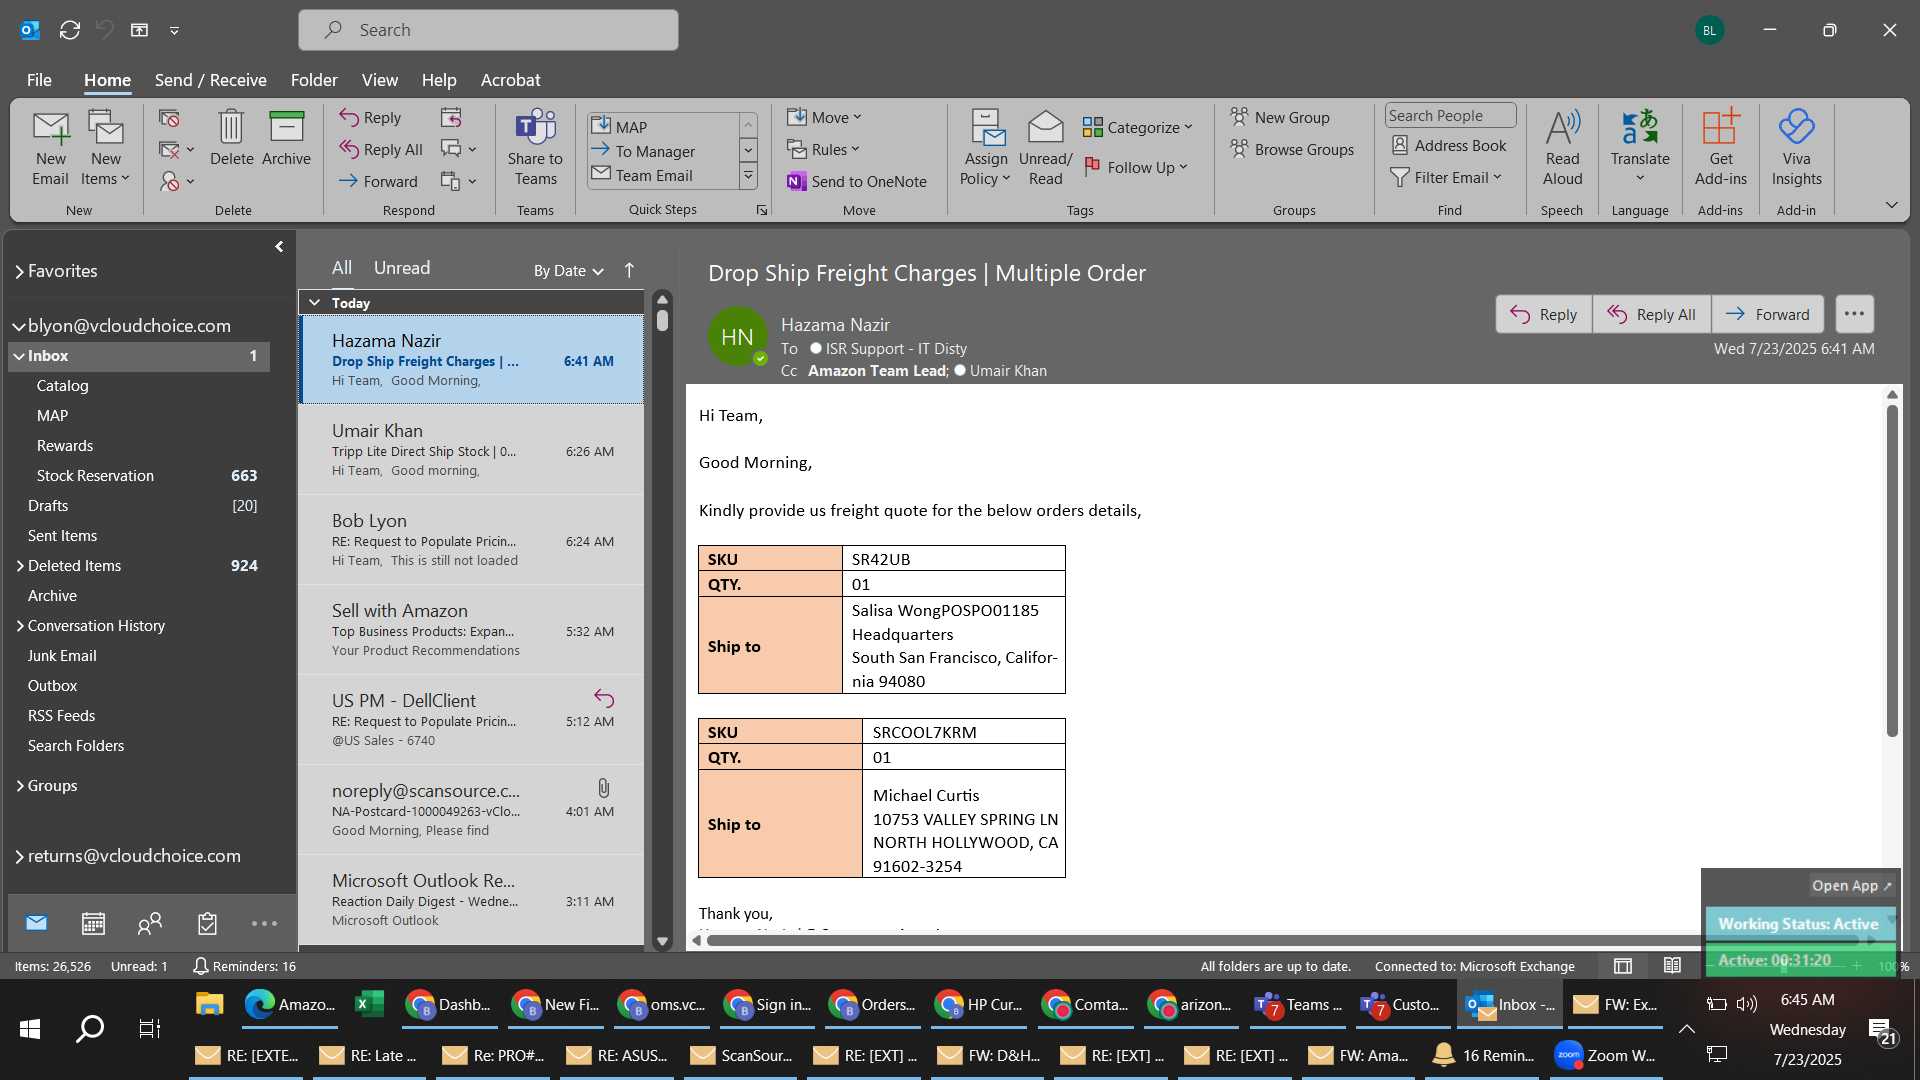Open the Drafts folder

click(140, 505)
